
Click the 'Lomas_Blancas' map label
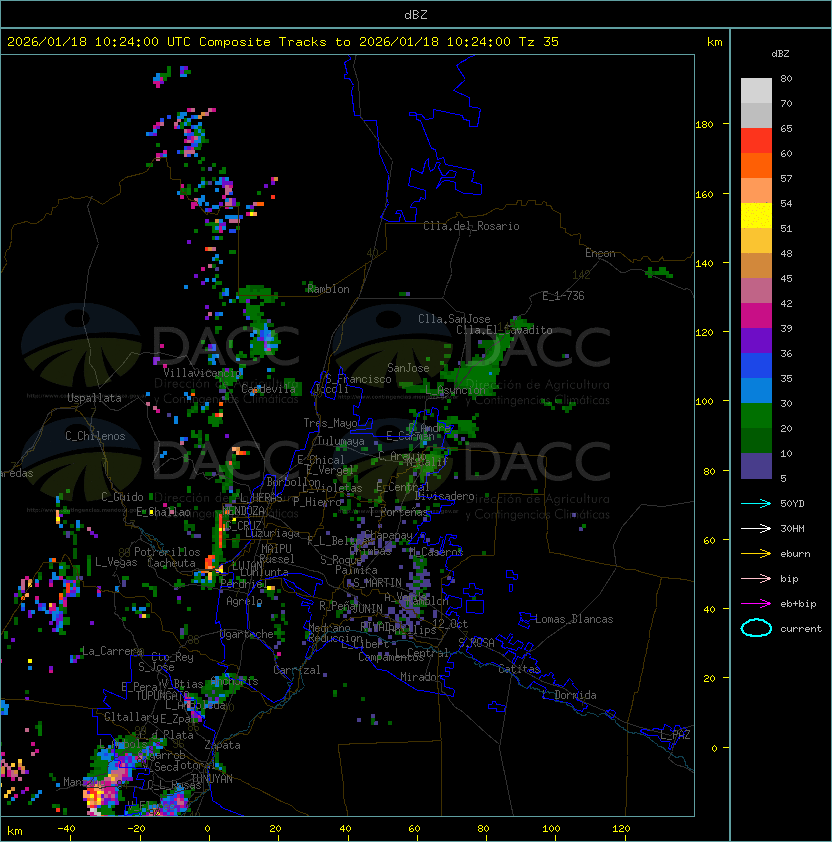[x=574, y=619]
